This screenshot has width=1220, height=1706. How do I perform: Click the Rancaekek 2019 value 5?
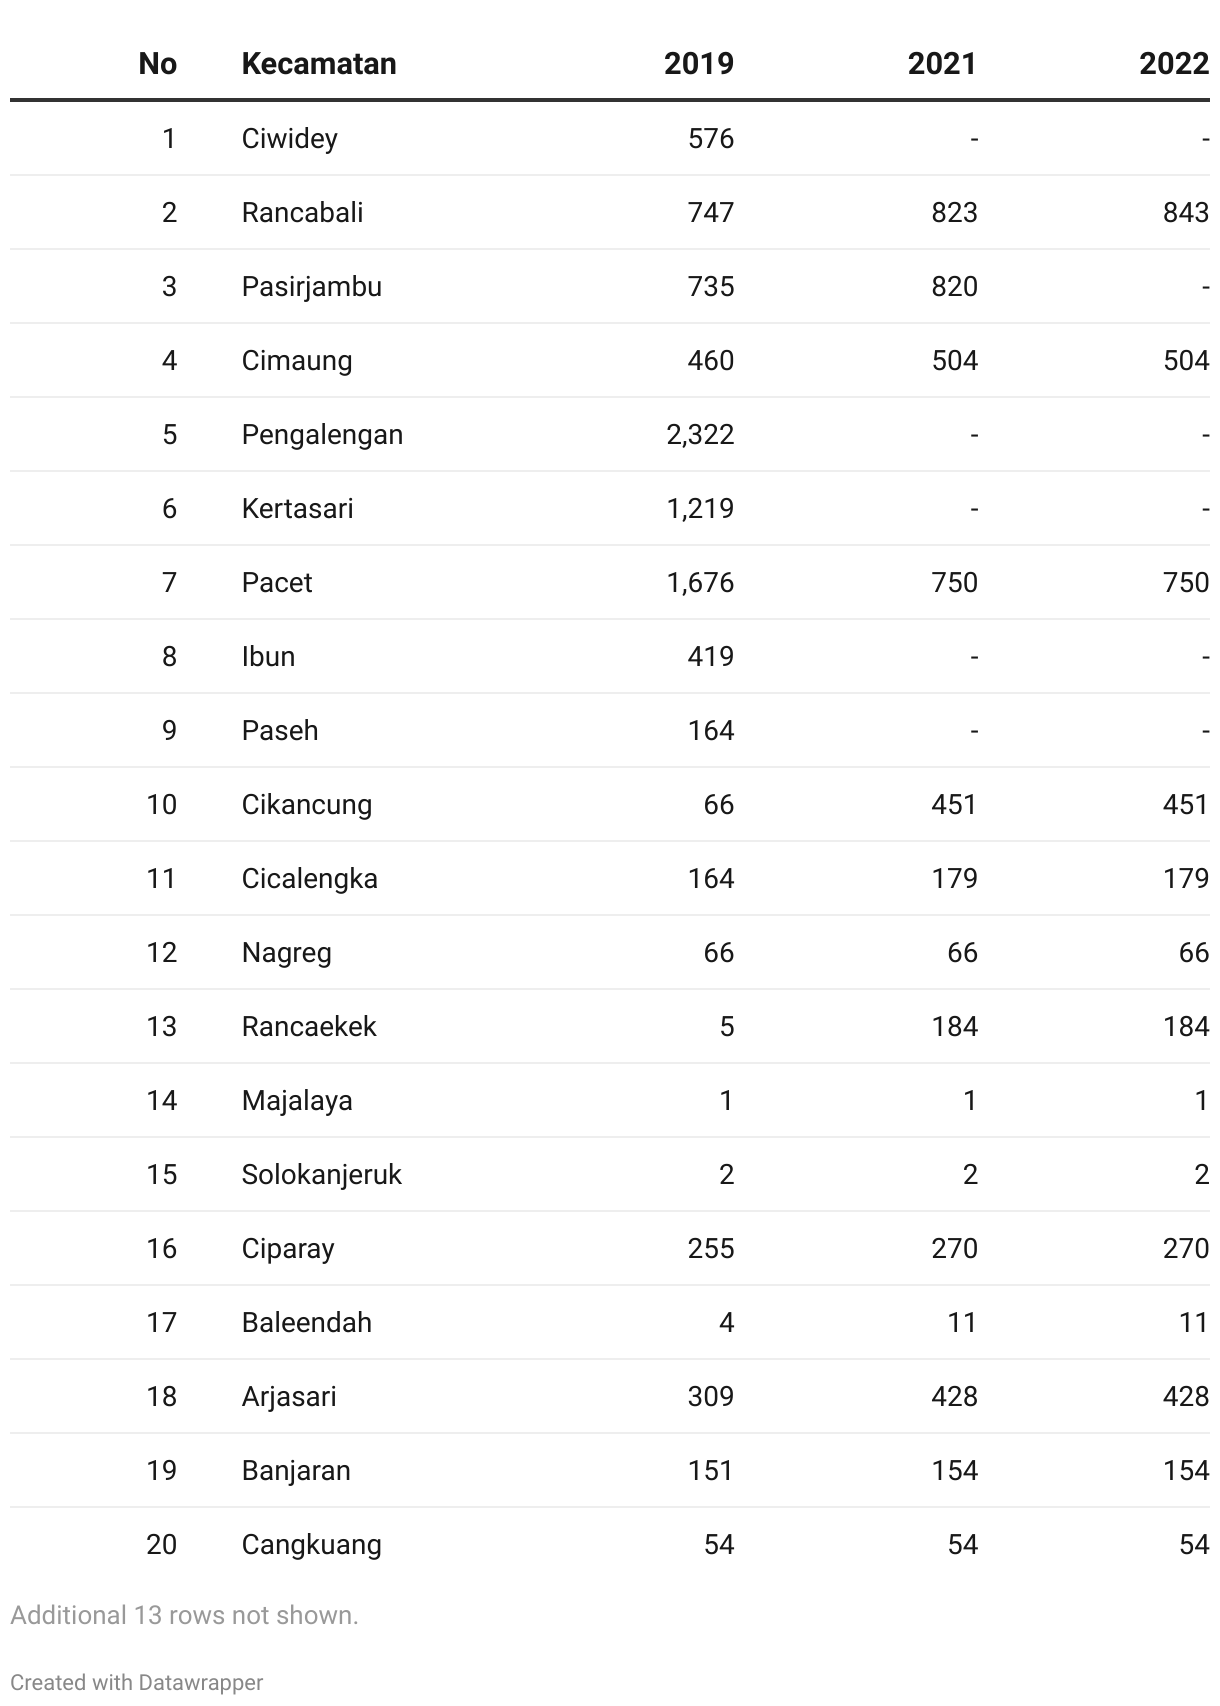(727, 1026)
